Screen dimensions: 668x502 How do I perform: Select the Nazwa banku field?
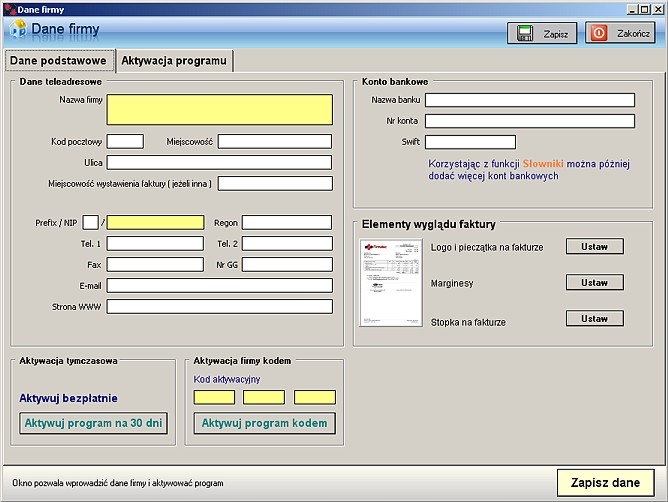click(x=529, y=100)
